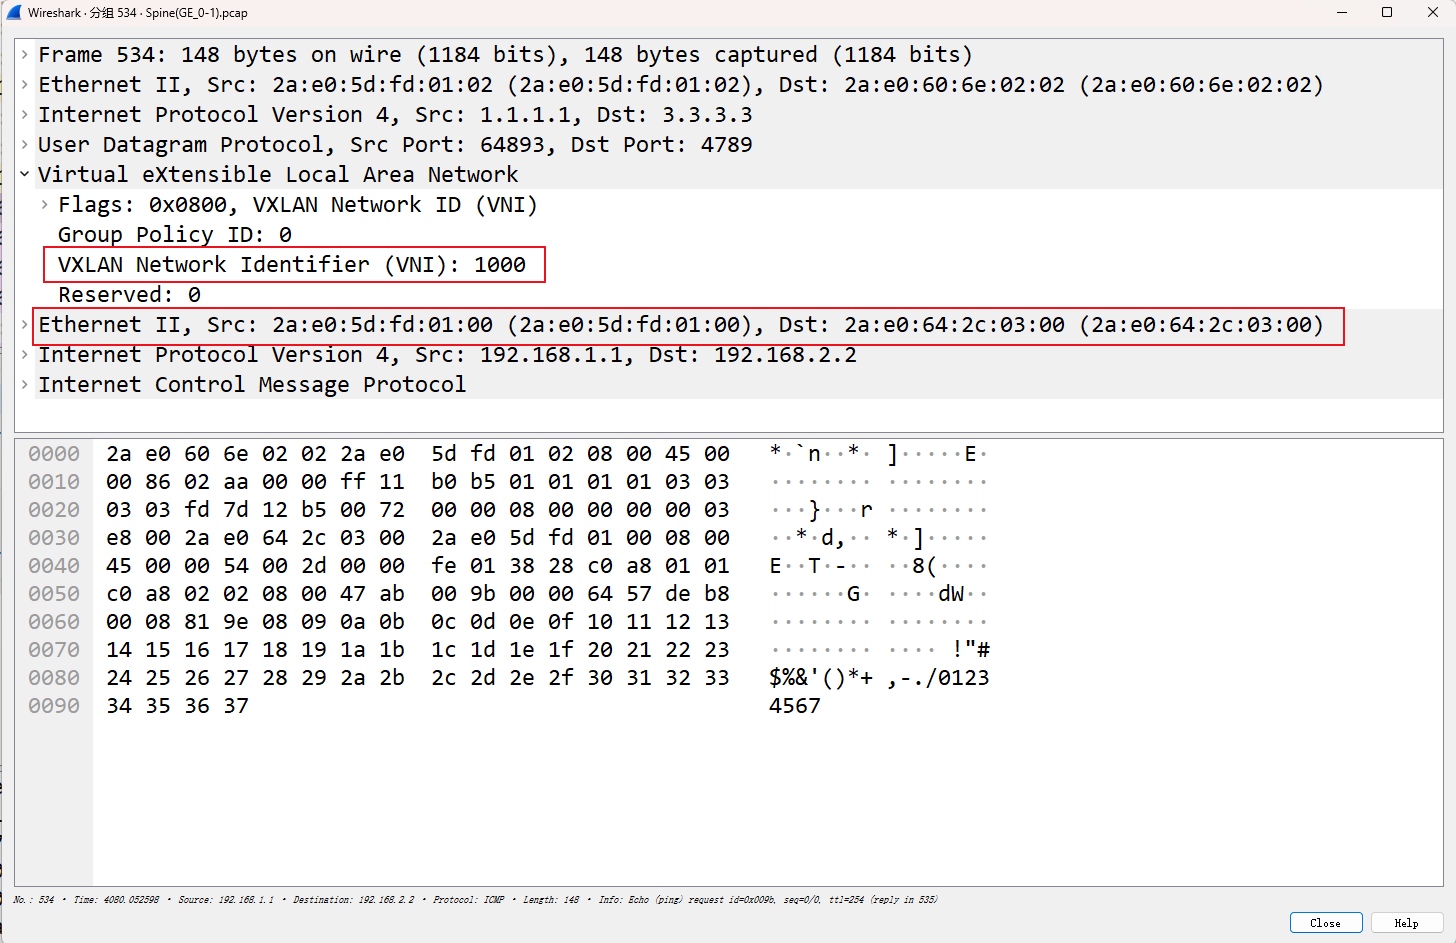Minimize the Wireshark packet window
Viewport: 1456px width, 943px height.
point(1342,12)
